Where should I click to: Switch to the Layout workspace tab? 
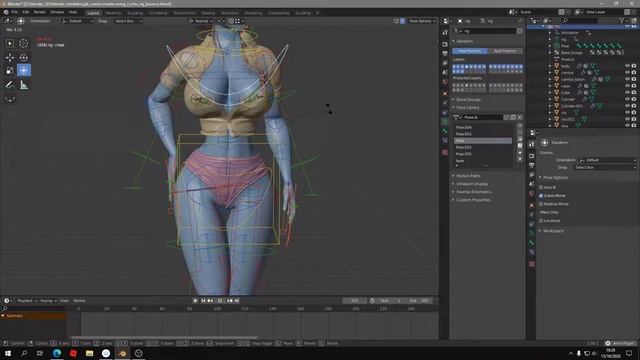click(93, 13)
